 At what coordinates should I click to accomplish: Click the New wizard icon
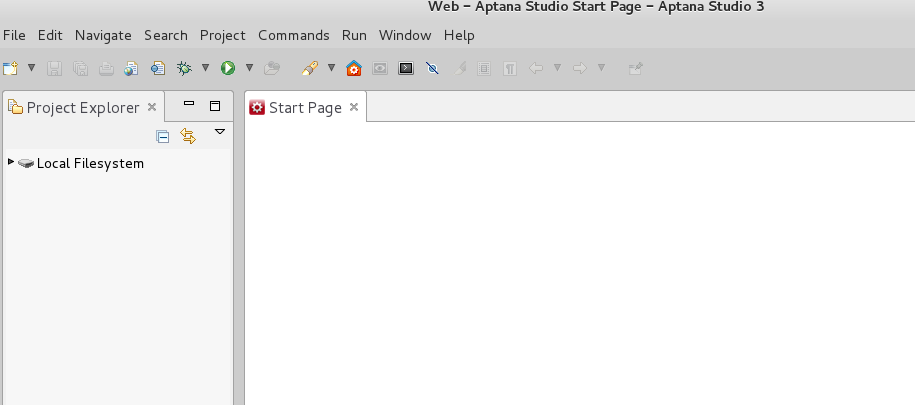(10, 68)
